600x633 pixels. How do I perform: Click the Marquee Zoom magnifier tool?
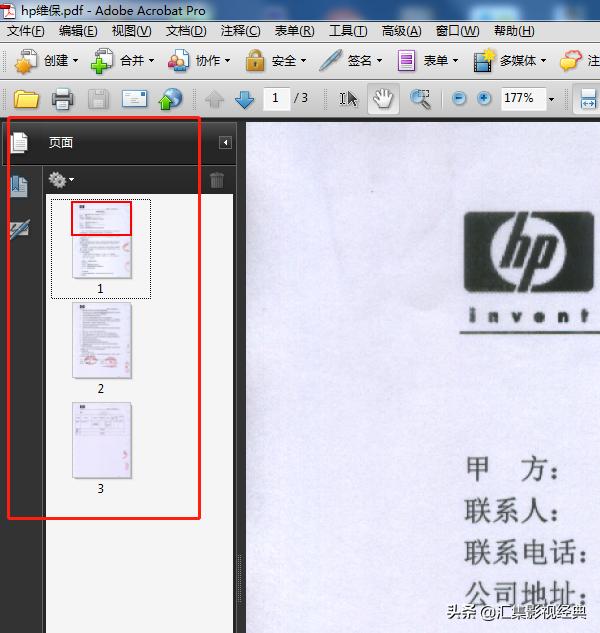point(420,99)
